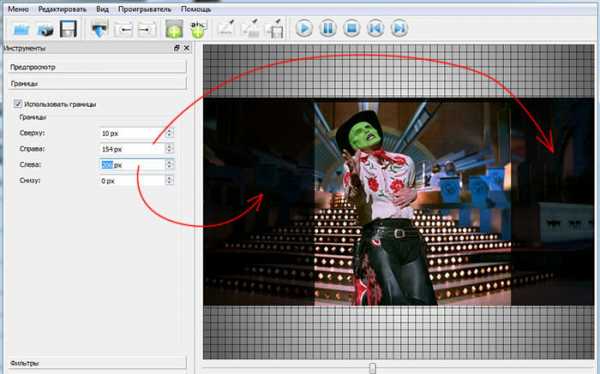Pause the video playback
600x374 pixels.
click(x=328, y=28)
